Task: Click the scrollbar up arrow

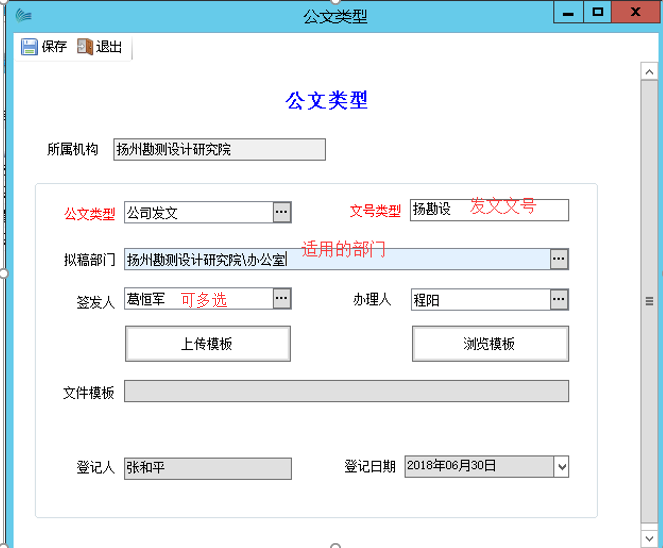Action: (x=650, y=70)
